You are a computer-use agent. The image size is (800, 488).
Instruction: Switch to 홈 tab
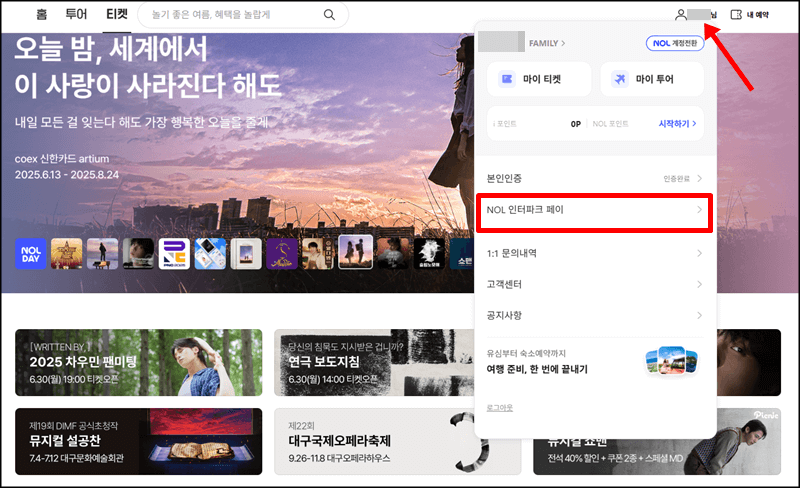pyautogui.click(x=41, y=15)
